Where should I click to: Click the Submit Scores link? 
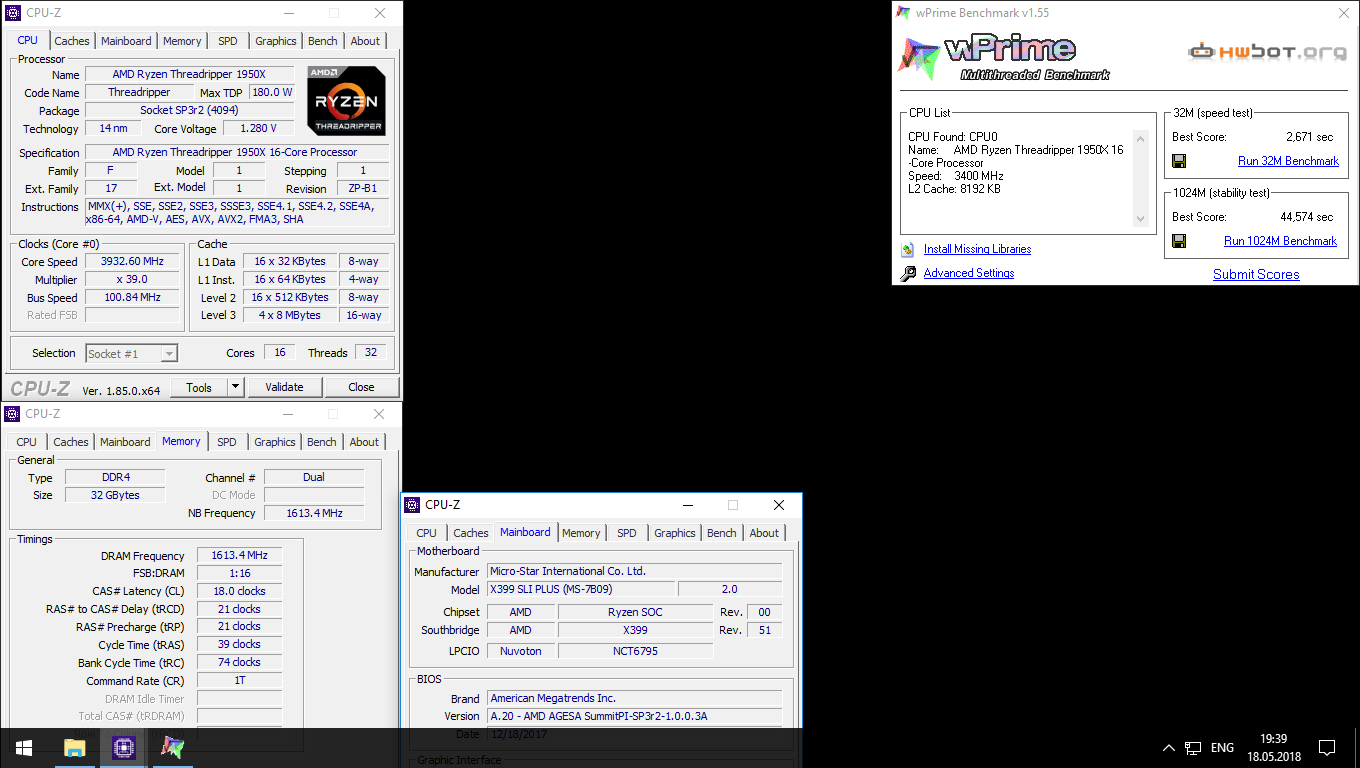tap(1256, 274)
